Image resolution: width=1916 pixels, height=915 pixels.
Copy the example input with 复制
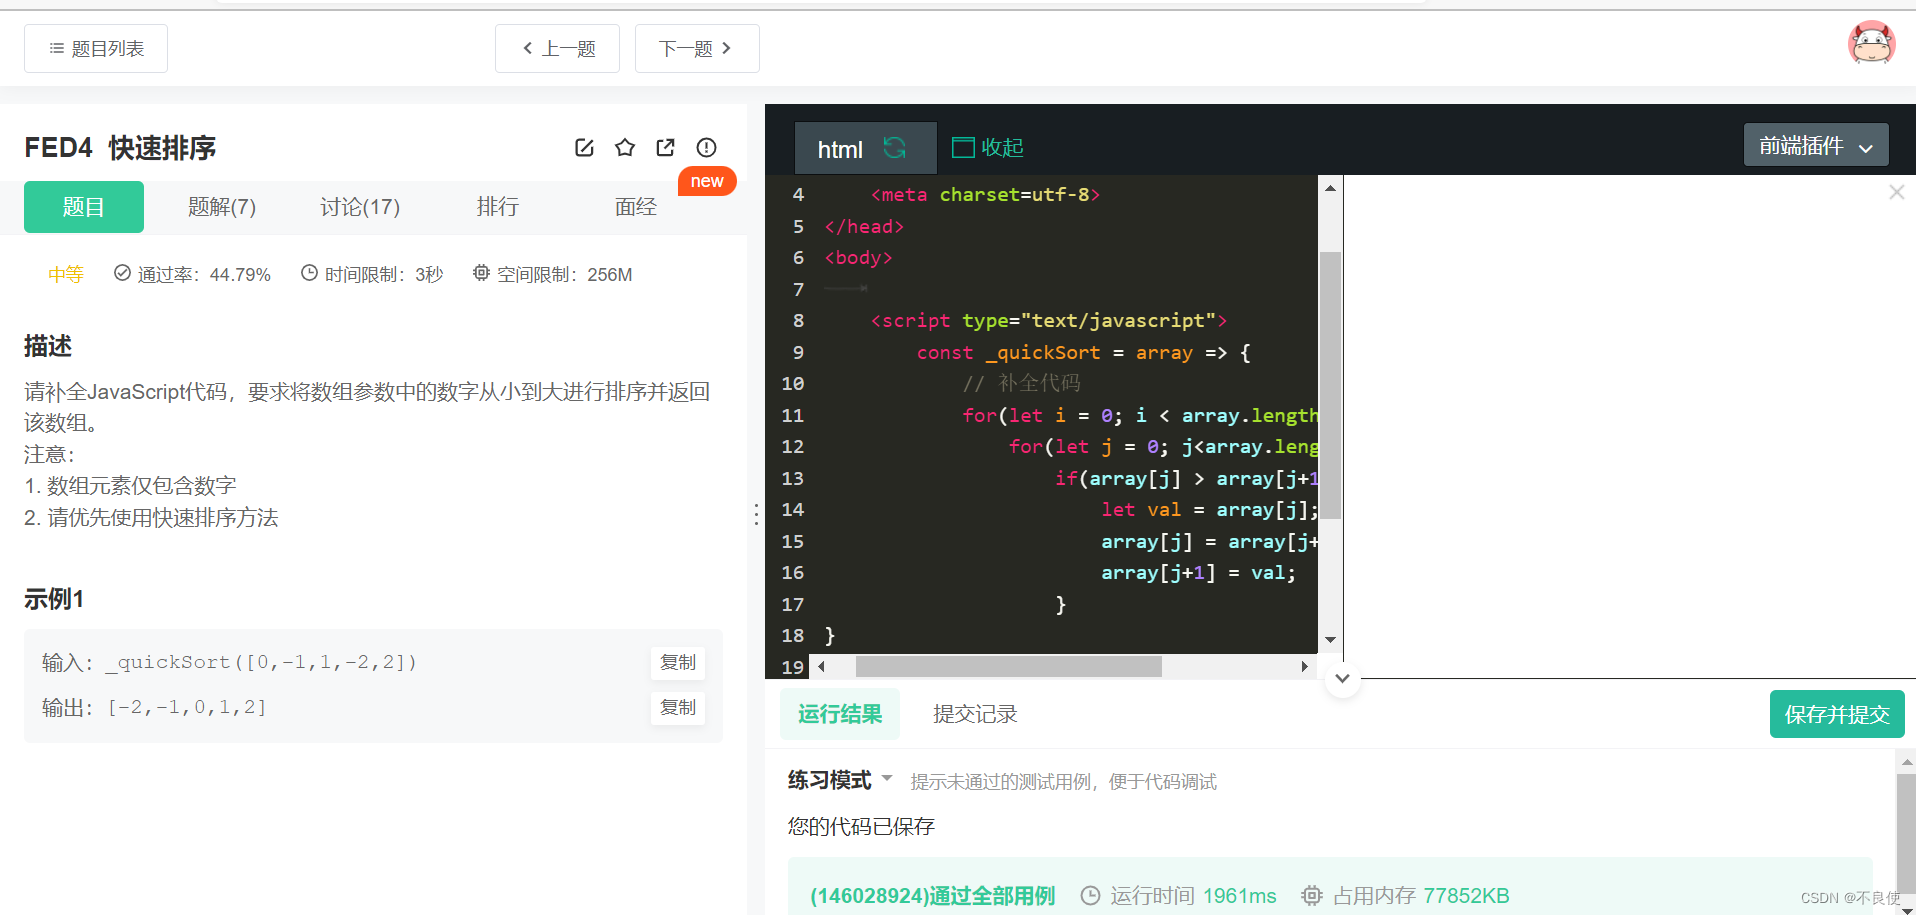[x=678, y=662]
